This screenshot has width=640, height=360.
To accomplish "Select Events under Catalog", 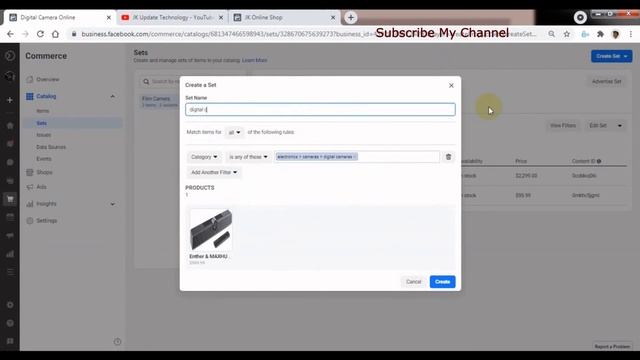I will click(x=44, y=159).
